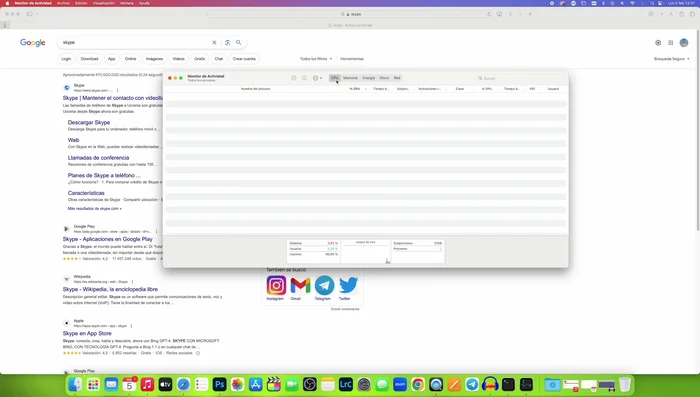Open the Ayuda menu

[144, 3]
